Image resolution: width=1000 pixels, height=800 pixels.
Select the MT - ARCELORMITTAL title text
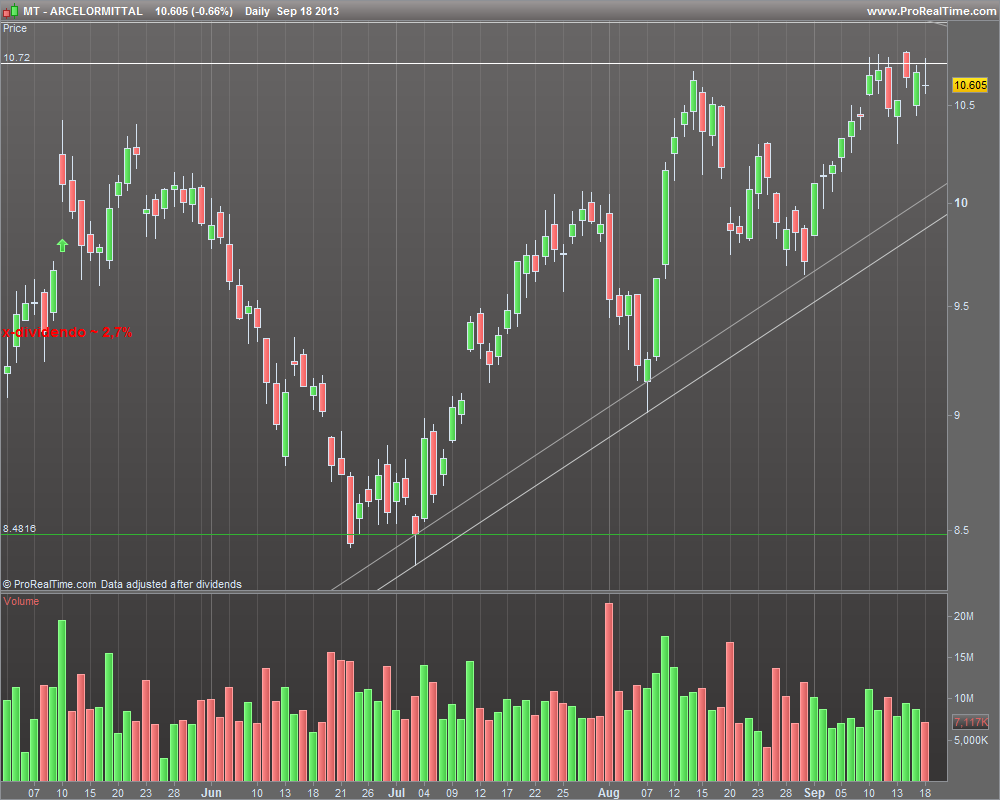[83, 11]
